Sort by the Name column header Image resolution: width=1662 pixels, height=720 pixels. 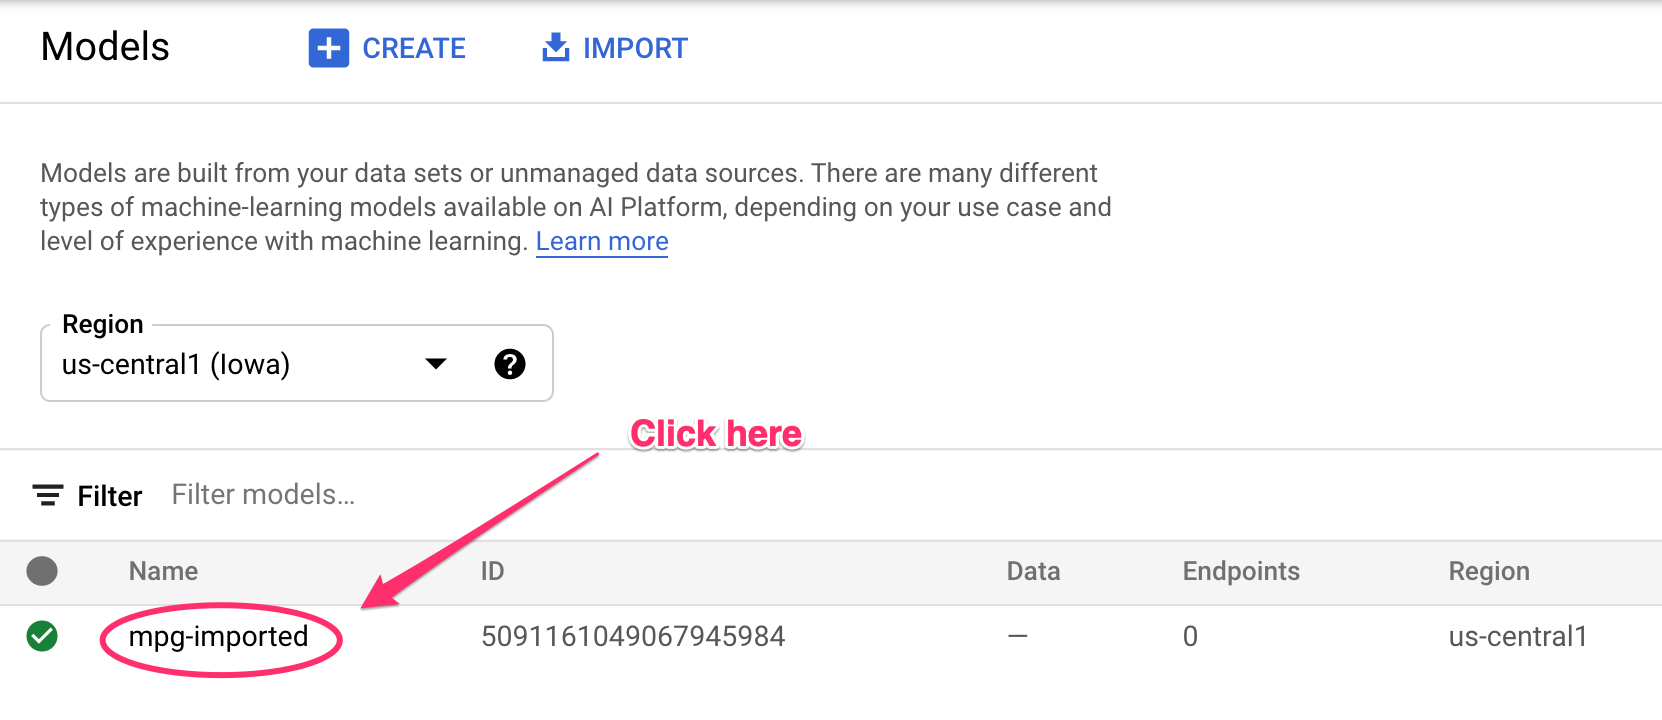(163, 571)
